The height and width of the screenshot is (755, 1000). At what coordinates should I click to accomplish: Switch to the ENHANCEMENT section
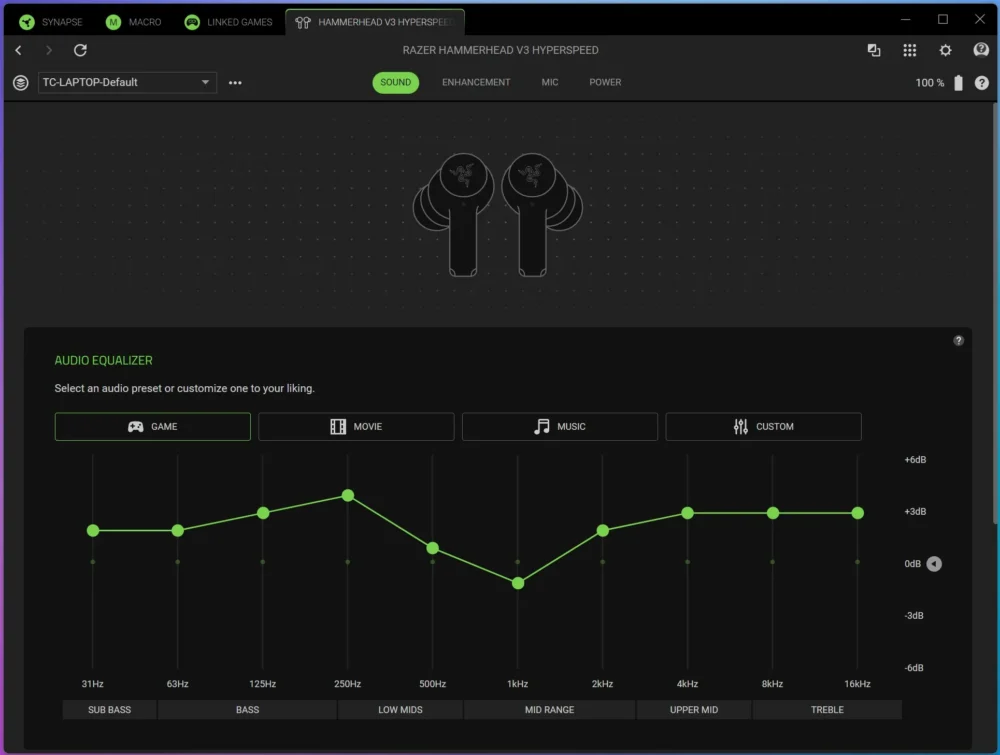(x=476, y=82)
